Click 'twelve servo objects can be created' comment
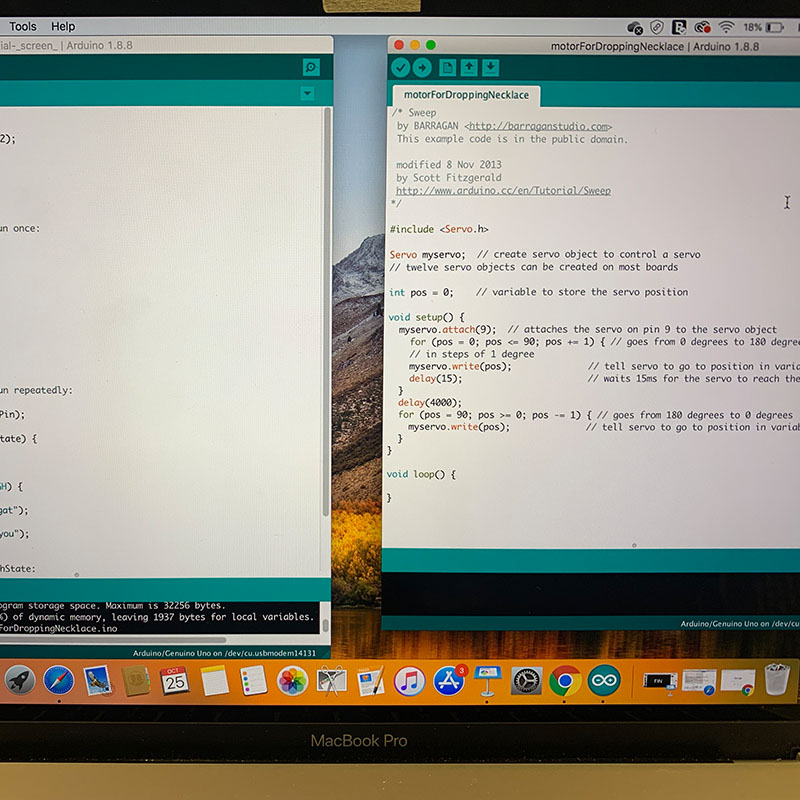The width and height of the screenshot is (800, 800). (534, 267)
